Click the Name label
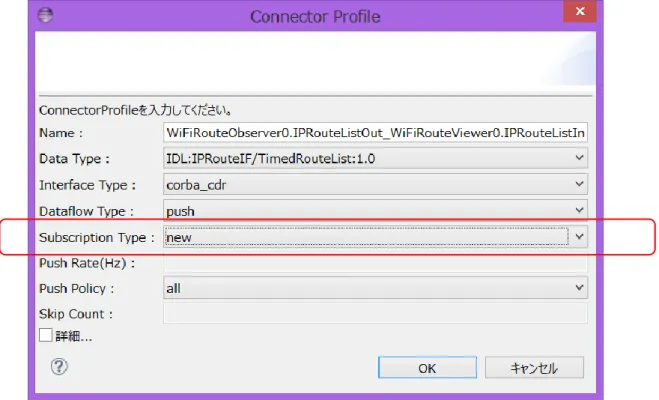Image resolution: width=659 pixels, height=400 pixels. pos(61,133)
